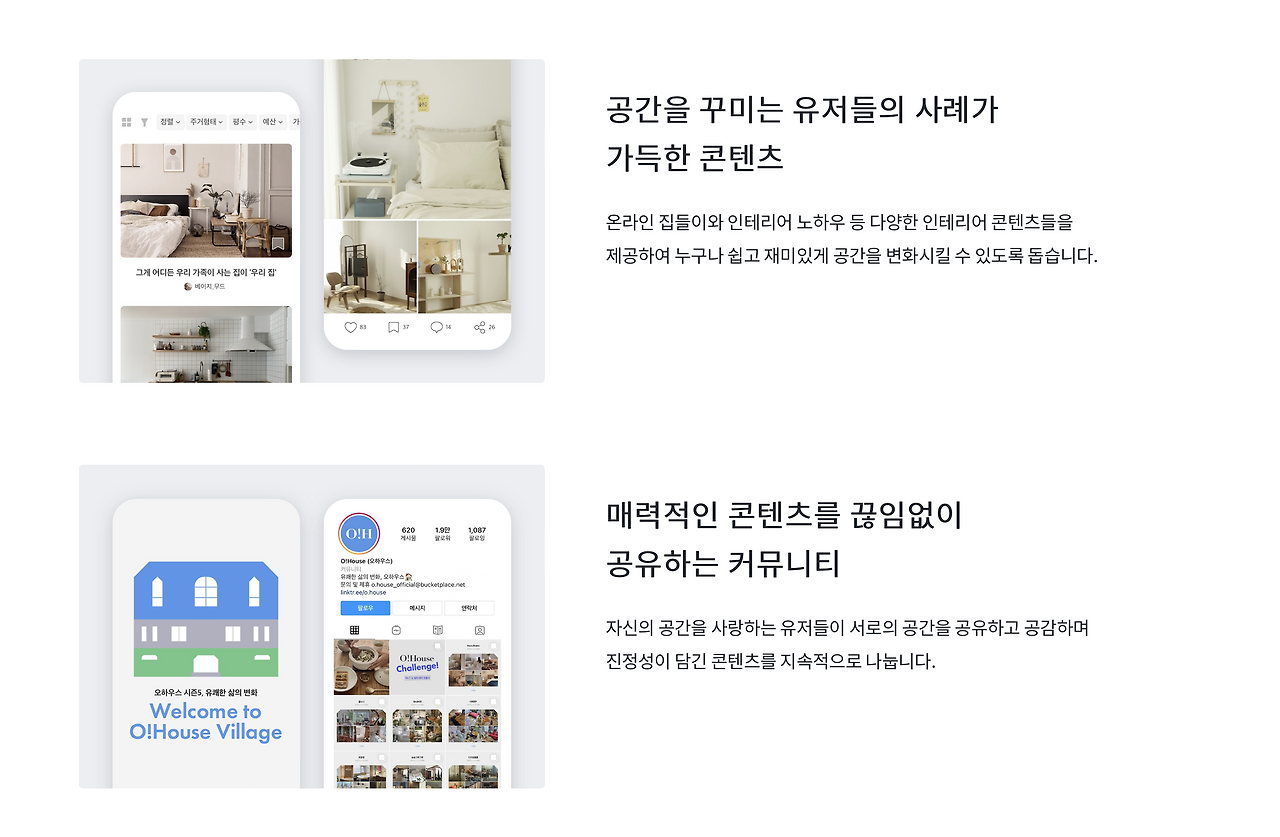Open the guides tab icon in profile
The image size is (1280, 837).
(x=438, y=630)
